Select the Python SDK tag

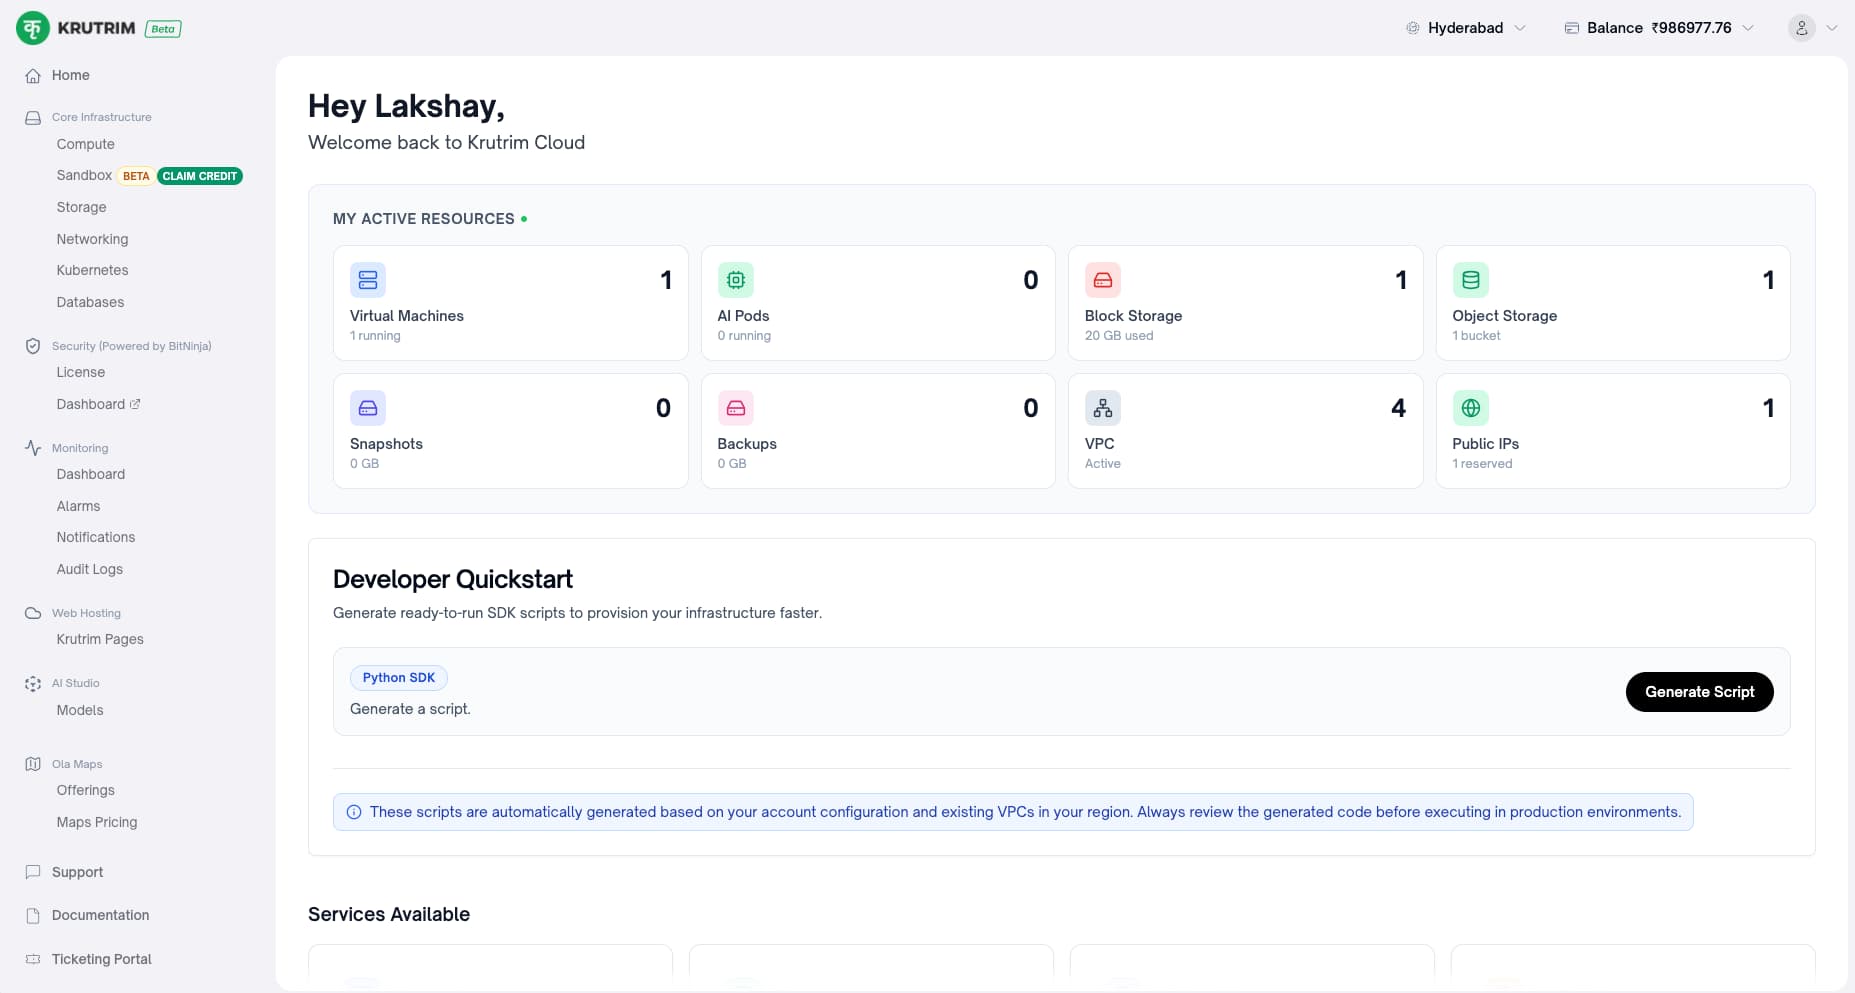click(399, 678)
